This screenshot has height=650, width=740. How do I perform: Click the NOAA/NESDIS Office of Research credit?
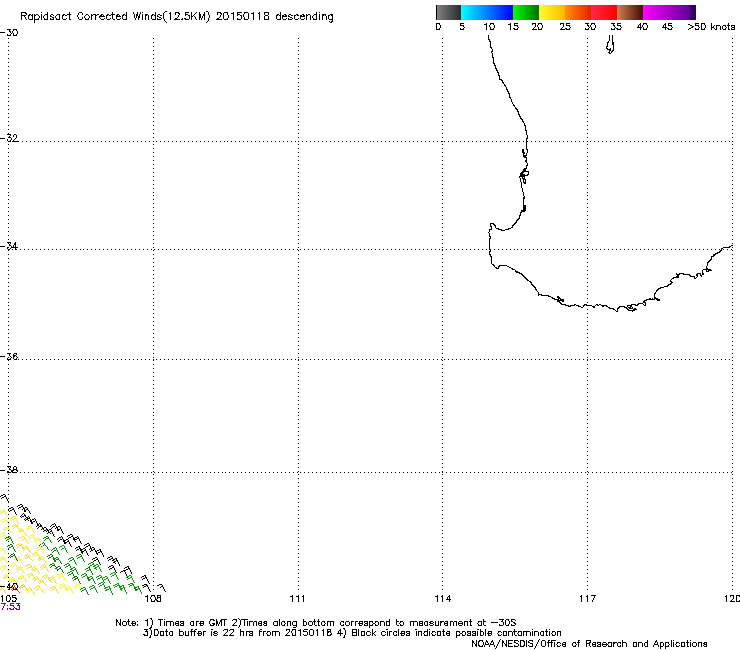(x=589, y=644)
